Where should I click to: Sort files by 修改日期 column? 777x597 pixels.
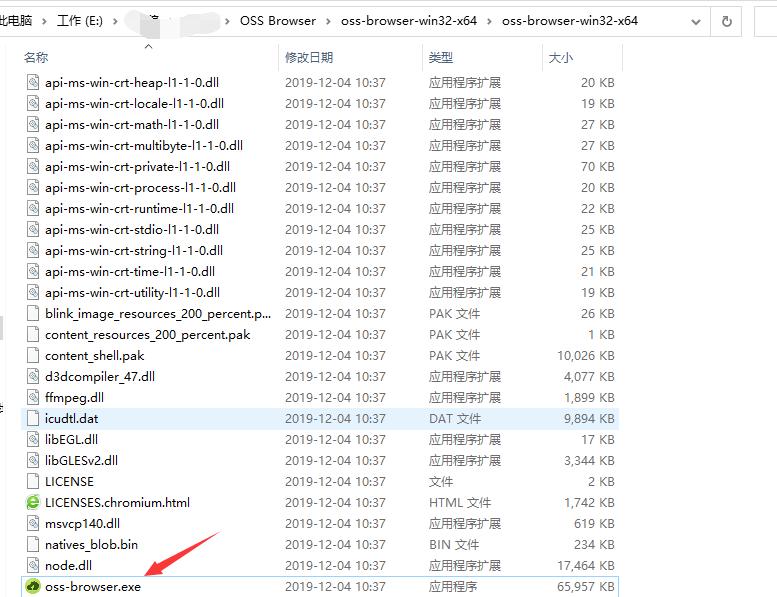[x=309, y=57]
